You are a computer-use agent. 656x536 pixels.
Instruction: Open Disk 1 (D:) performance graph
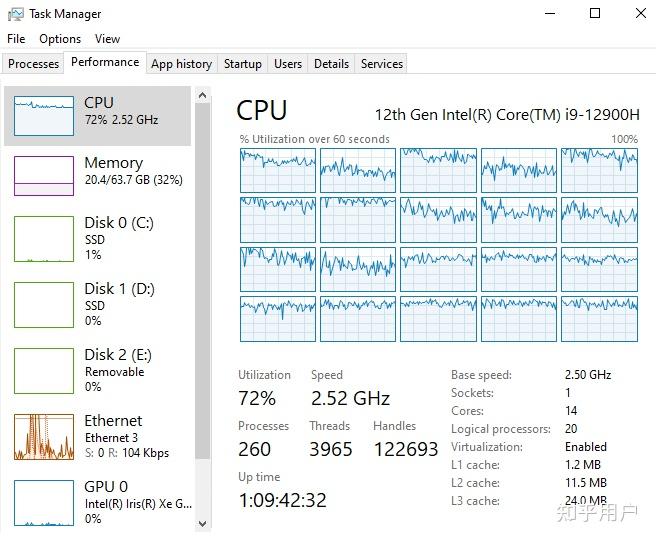44,306
